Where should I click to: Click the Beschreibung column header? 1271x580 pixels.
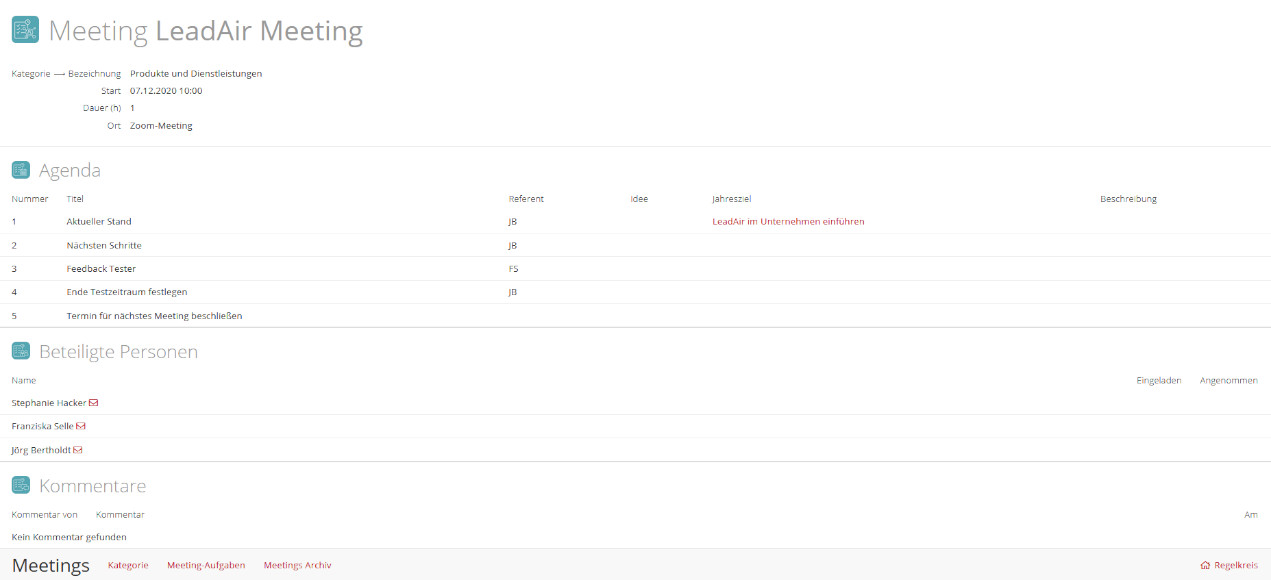click(1128, 198)
